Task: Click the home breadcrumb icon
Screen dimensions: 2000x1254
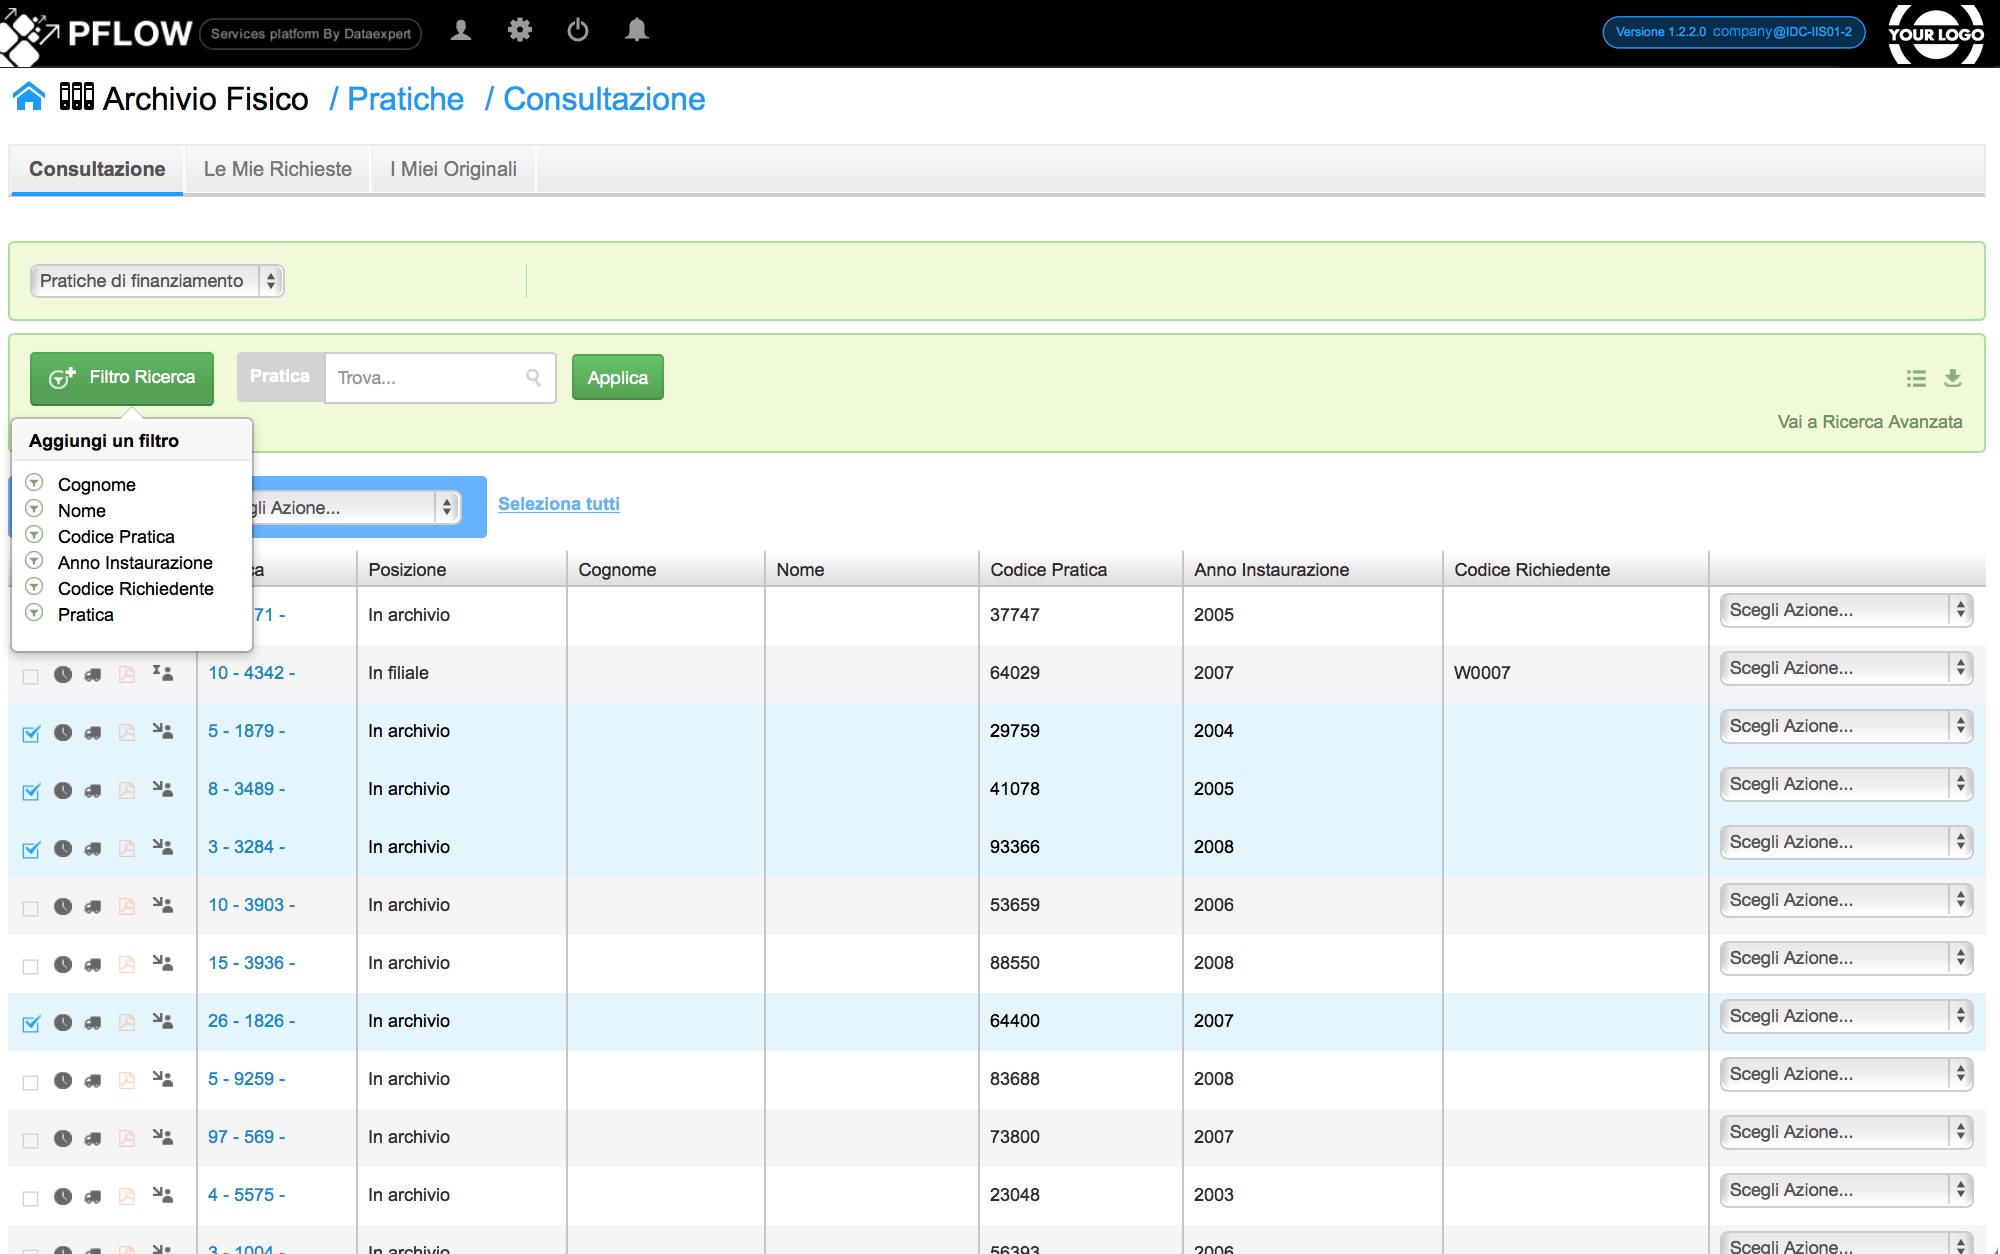Action: [29, 97]
